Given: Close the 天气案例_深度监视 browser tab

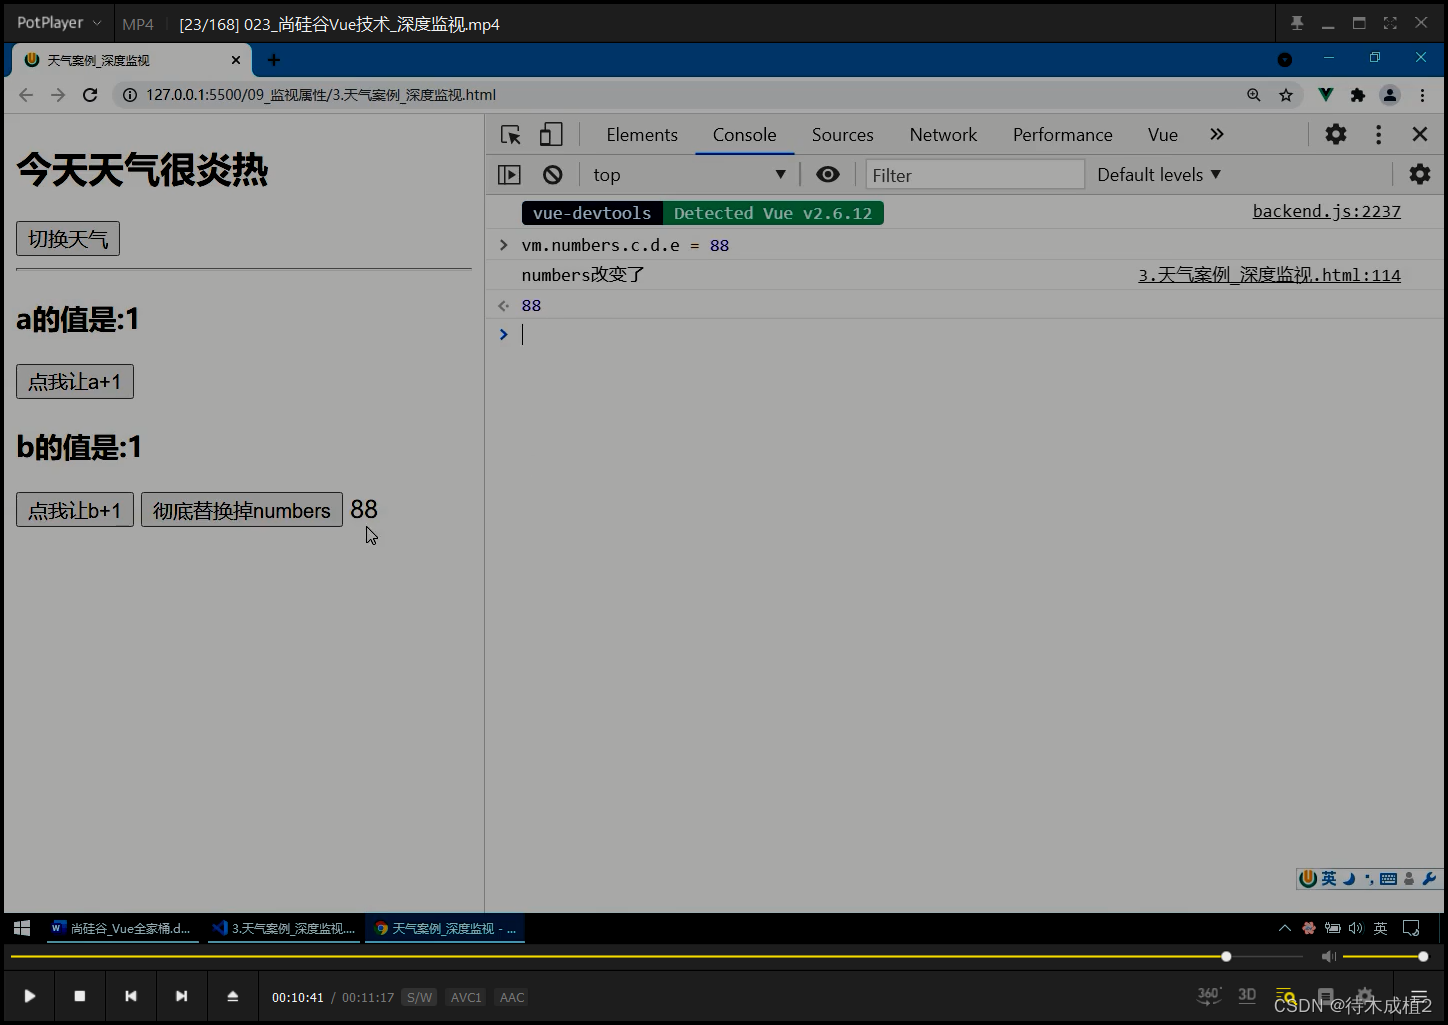Looking at the screenshot, I should 236,60.
